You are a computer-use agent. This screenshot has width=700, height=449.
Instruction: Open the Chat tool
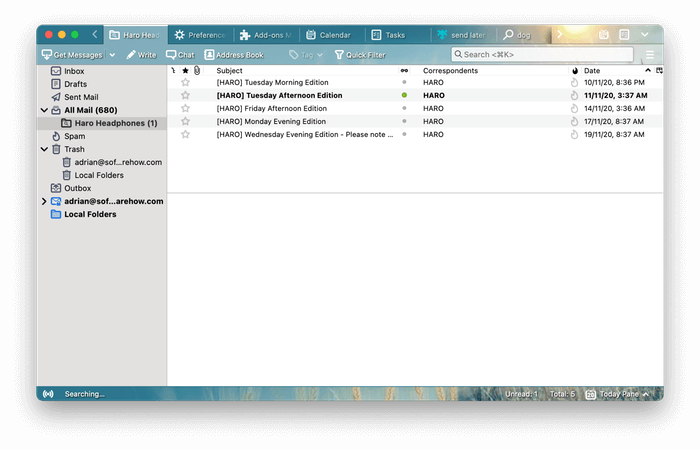[180, 55]
